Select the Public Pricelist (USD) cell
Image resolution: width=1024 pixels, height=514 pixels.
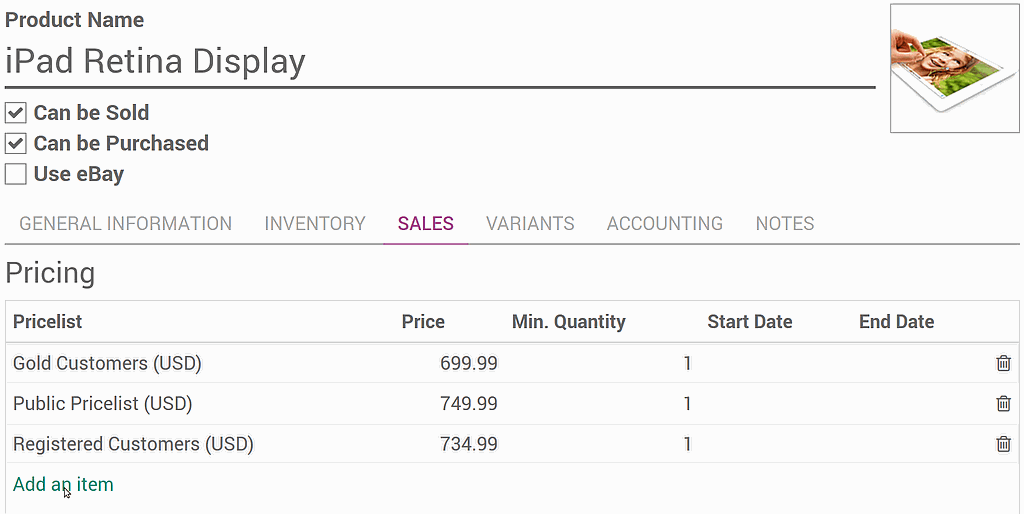click(x=102, y=403)
